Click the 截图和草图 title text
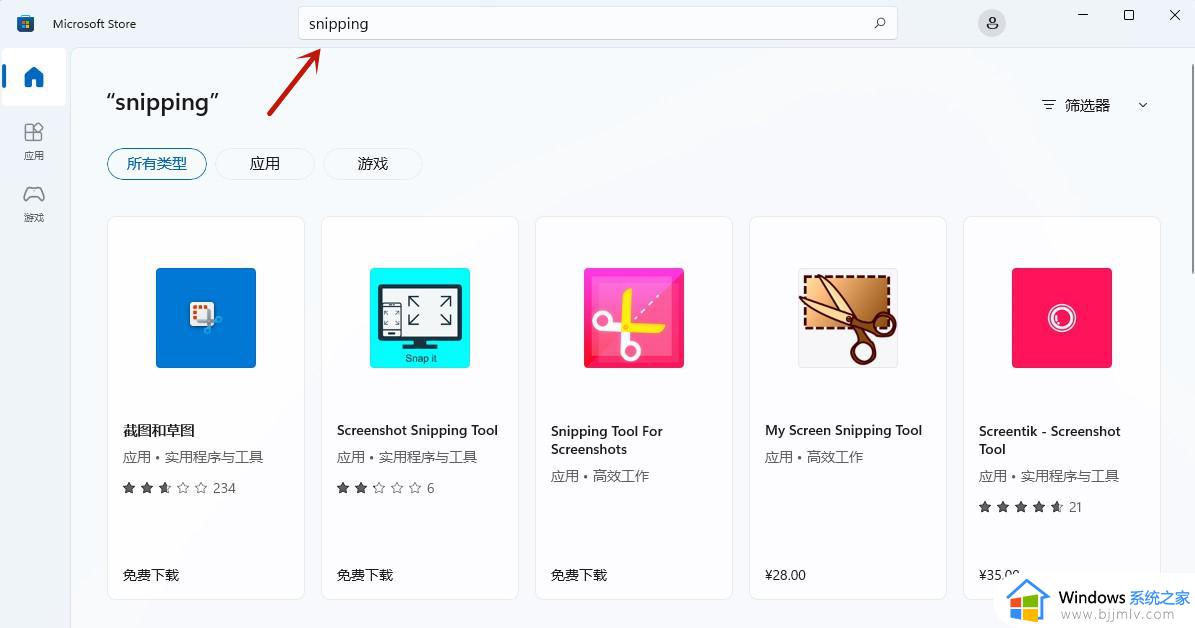Image resolution: width=1195 pixels, height=628 pixels. [159, 431]
